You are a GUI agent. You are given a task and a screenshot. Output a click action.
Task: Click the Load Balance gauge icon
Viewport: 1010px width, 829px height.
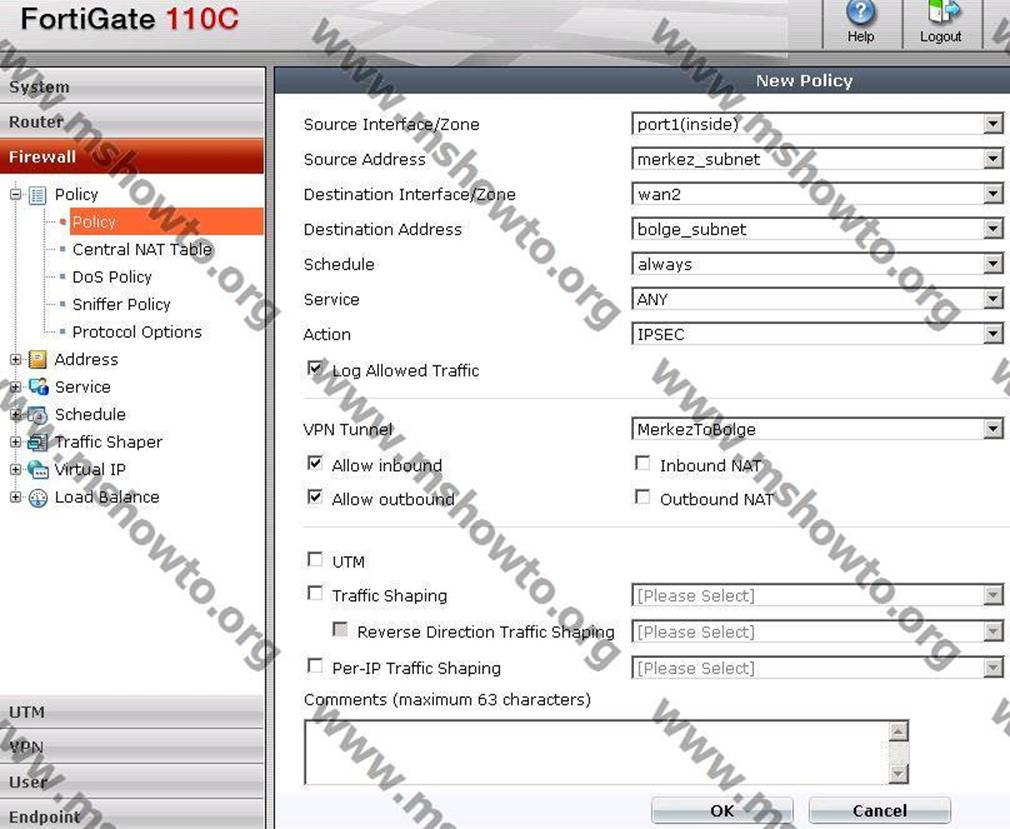point(38,497)
